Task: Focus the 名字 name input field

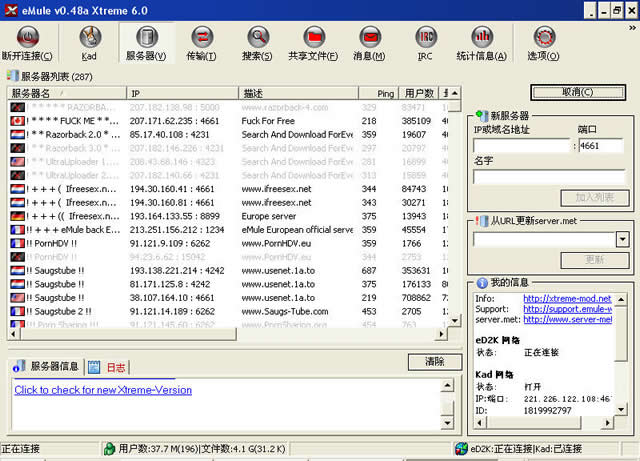Action: (549, 177)
